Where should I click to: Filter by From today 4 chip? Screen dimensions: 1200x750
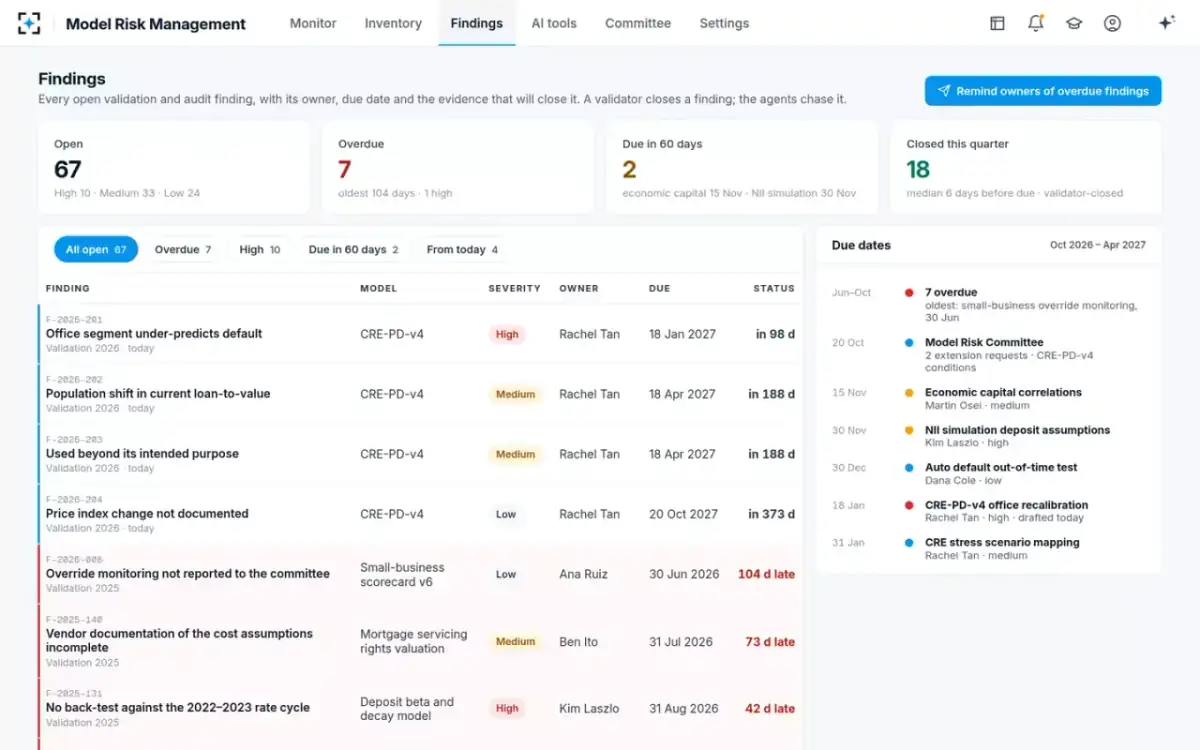(x=462, y=250)
